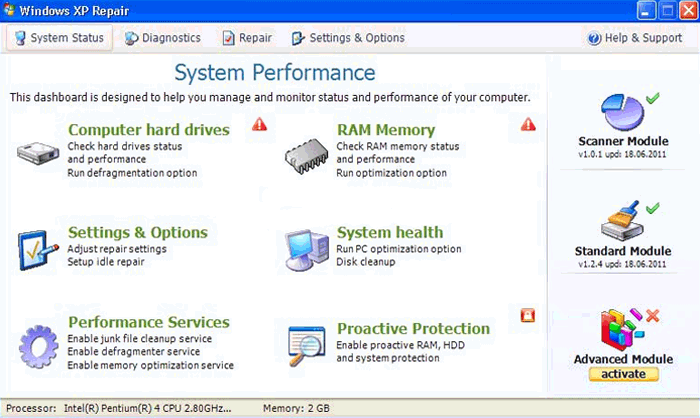Click the System health computer icon
This screenshot has height=418, width=700.
click(307, 246)
